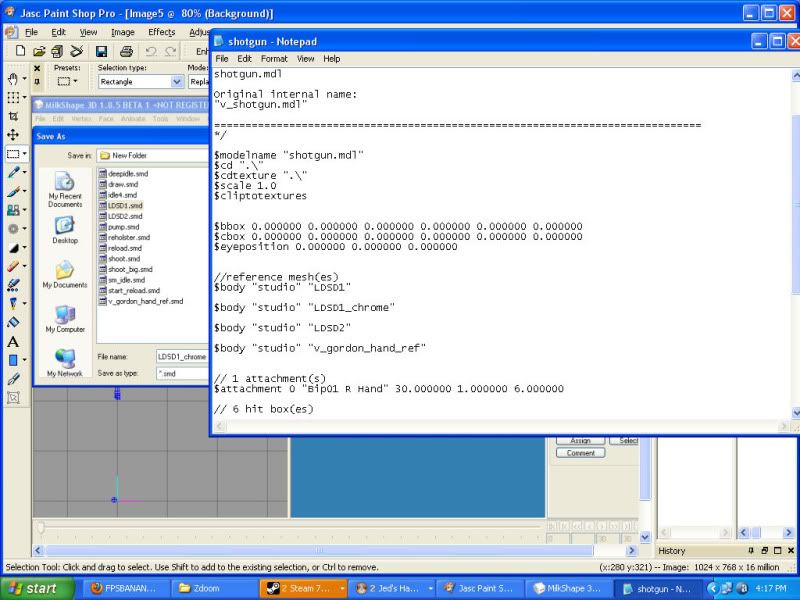The width and height of the screenshot is (800, 600).
Task: Select the Preset Shape blue rectangle tool
Action: [13, 360]
